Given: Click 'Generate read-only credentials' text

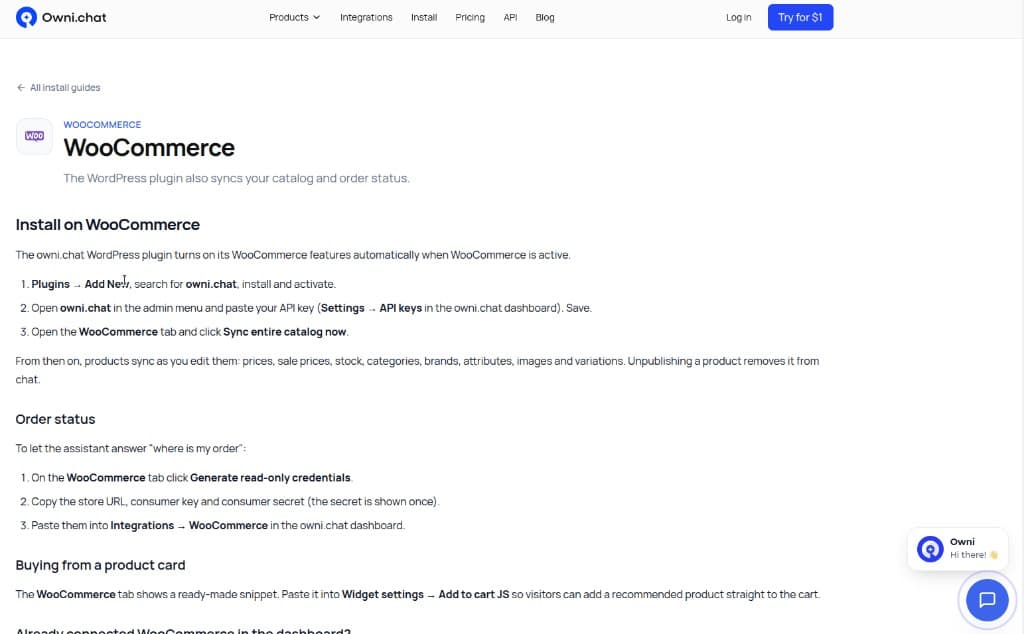Looking at the screenshot, I should click(x=270, y=478).
